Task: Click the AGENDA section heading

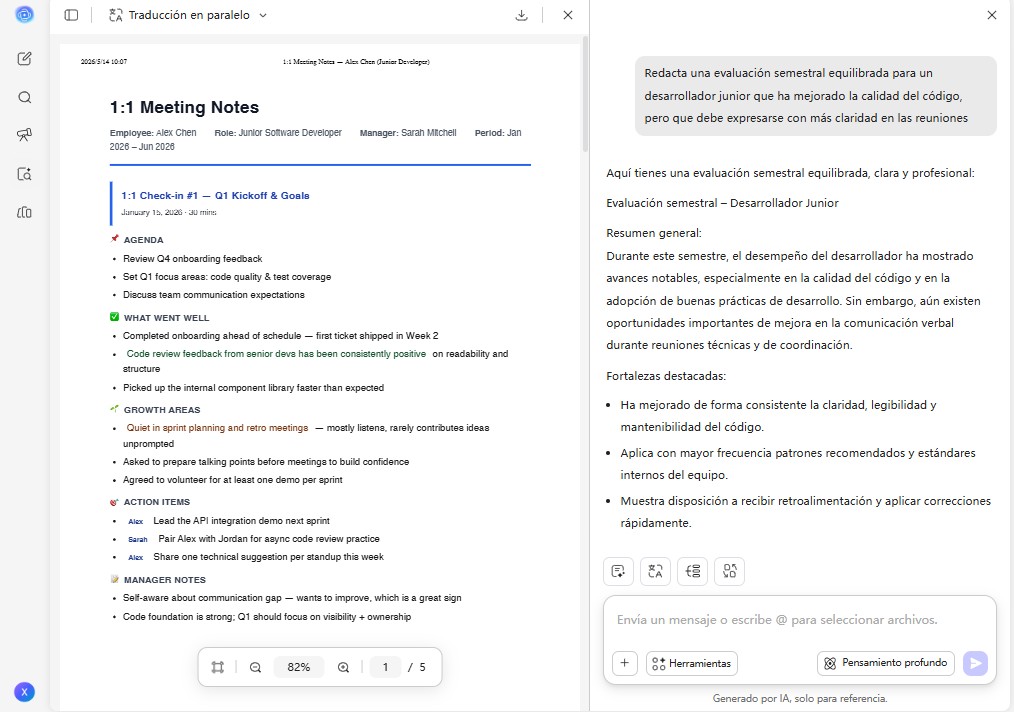Action: pyautogui.click(x=144, y=240)
